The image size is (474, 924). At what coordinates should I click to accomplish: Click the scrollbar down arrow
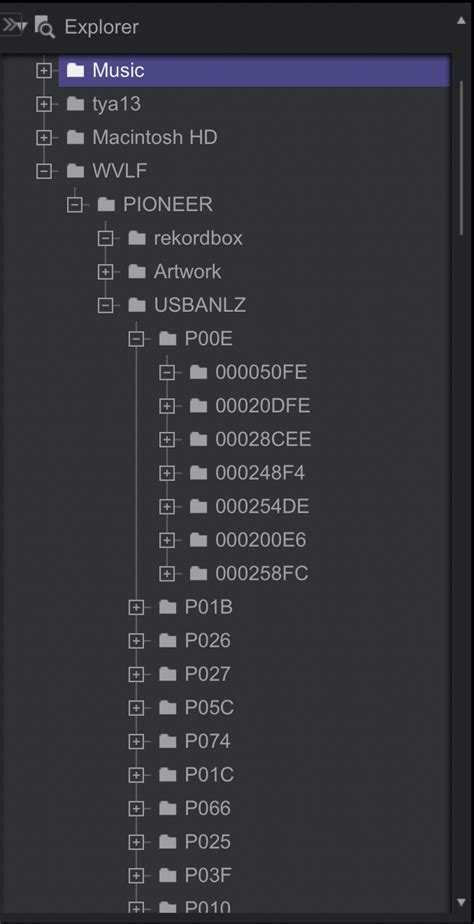pyautogui.click(x=462, y=902)
